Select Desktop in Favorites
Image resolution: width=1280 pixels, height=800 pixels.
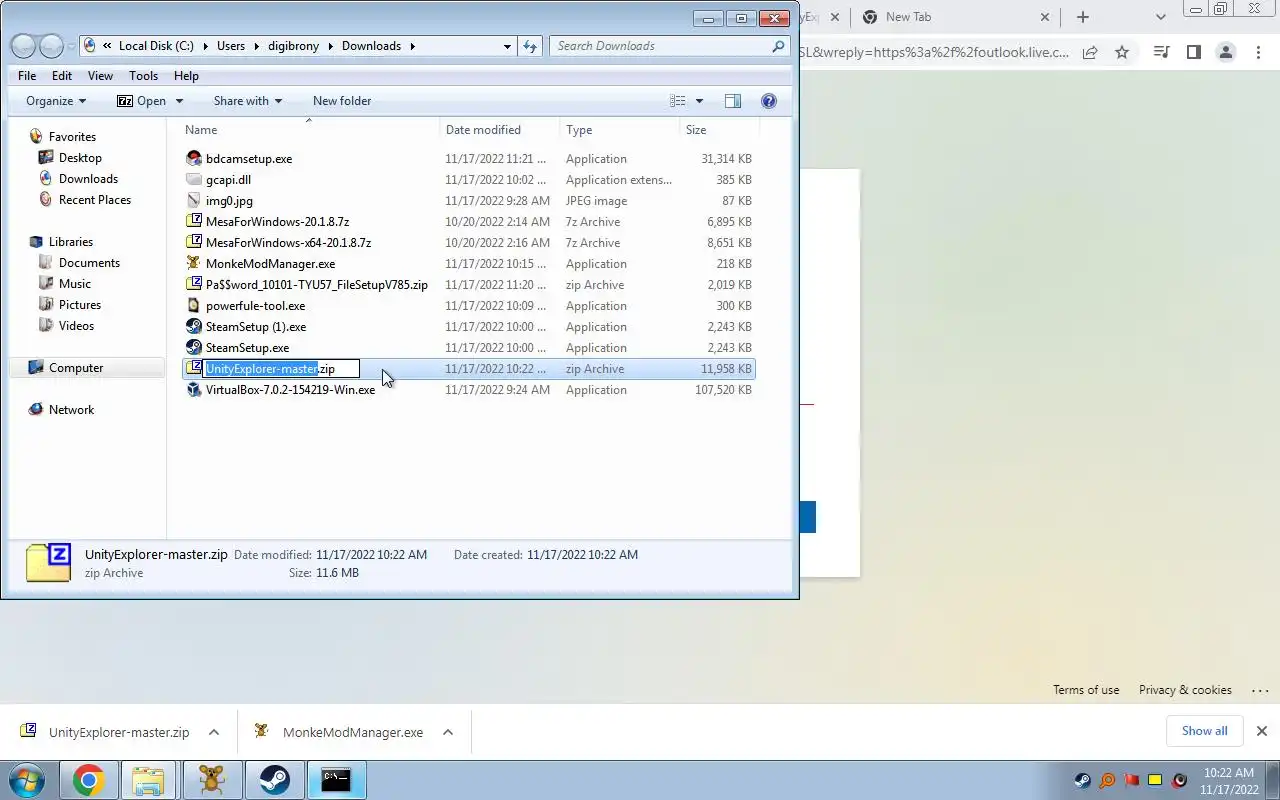pyautogui.click(x=80, y=158)
